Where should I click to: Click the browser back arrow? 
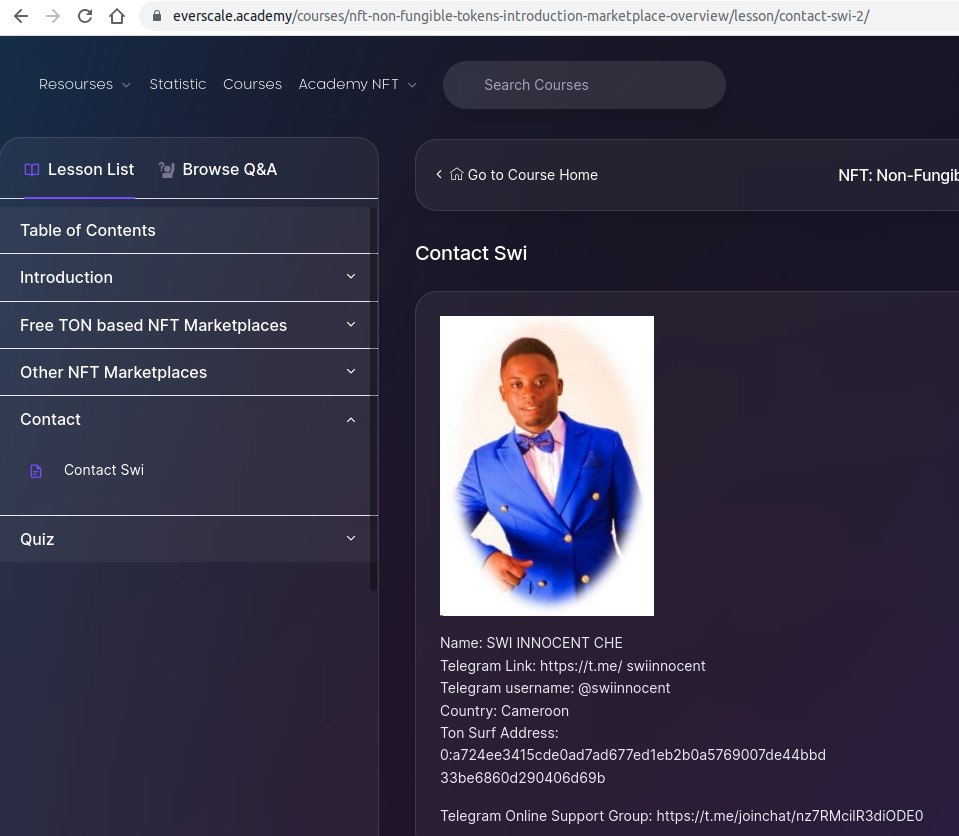[x=21, y=17]
